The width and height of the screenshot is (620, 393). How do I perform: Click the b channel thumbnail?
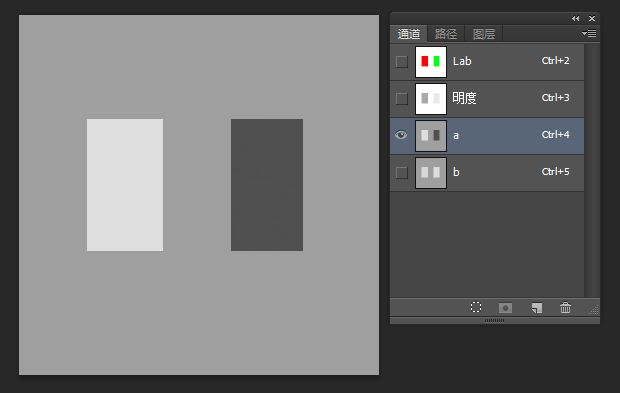coord(431,173)
